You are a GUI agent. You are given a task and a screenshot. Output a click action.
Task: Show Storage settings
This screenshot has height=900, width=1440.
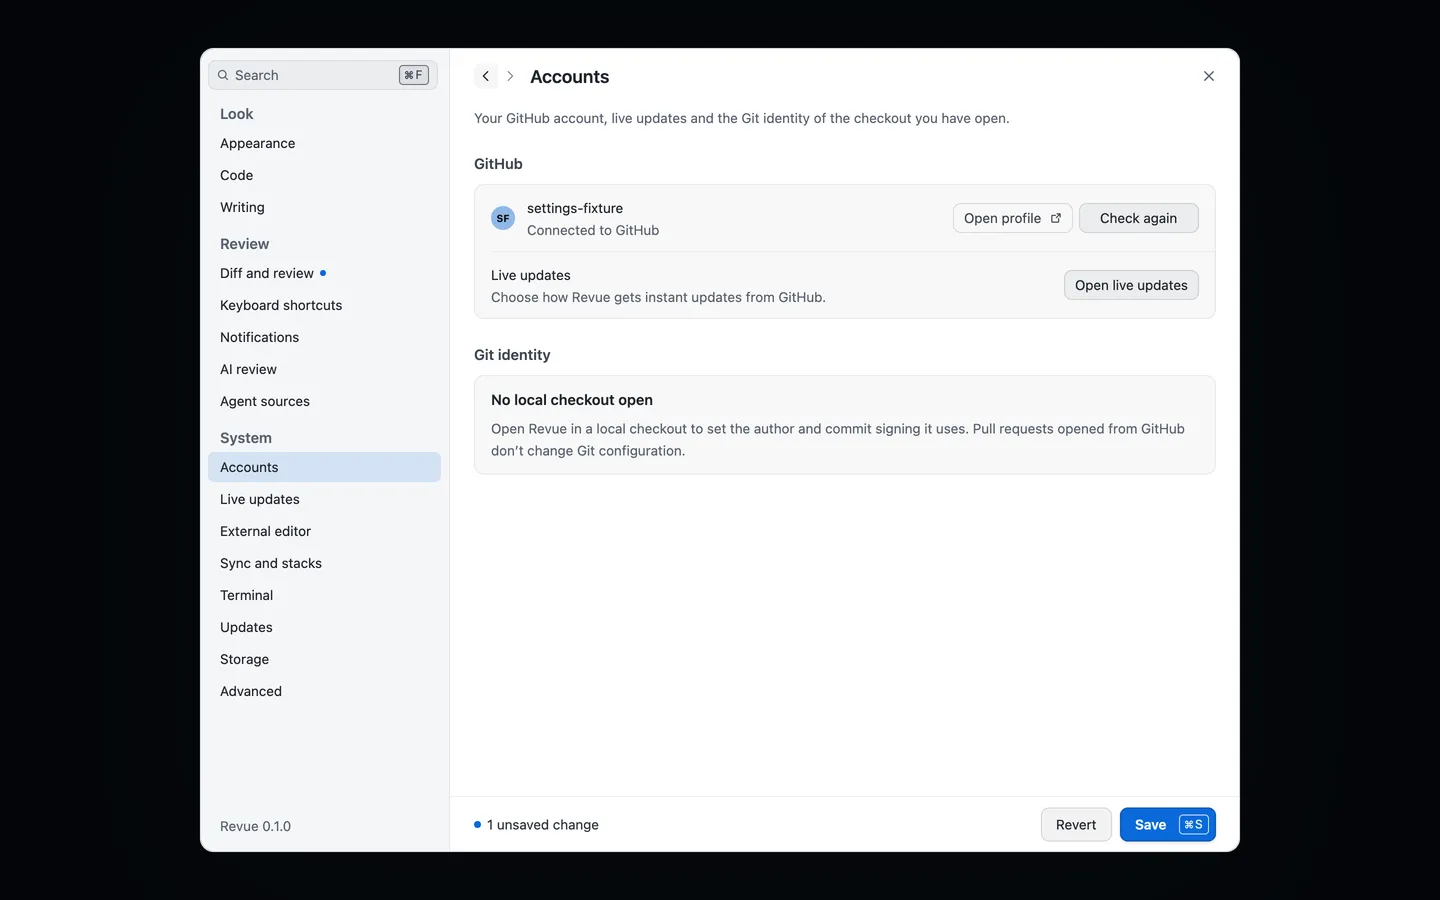point(324,659)
